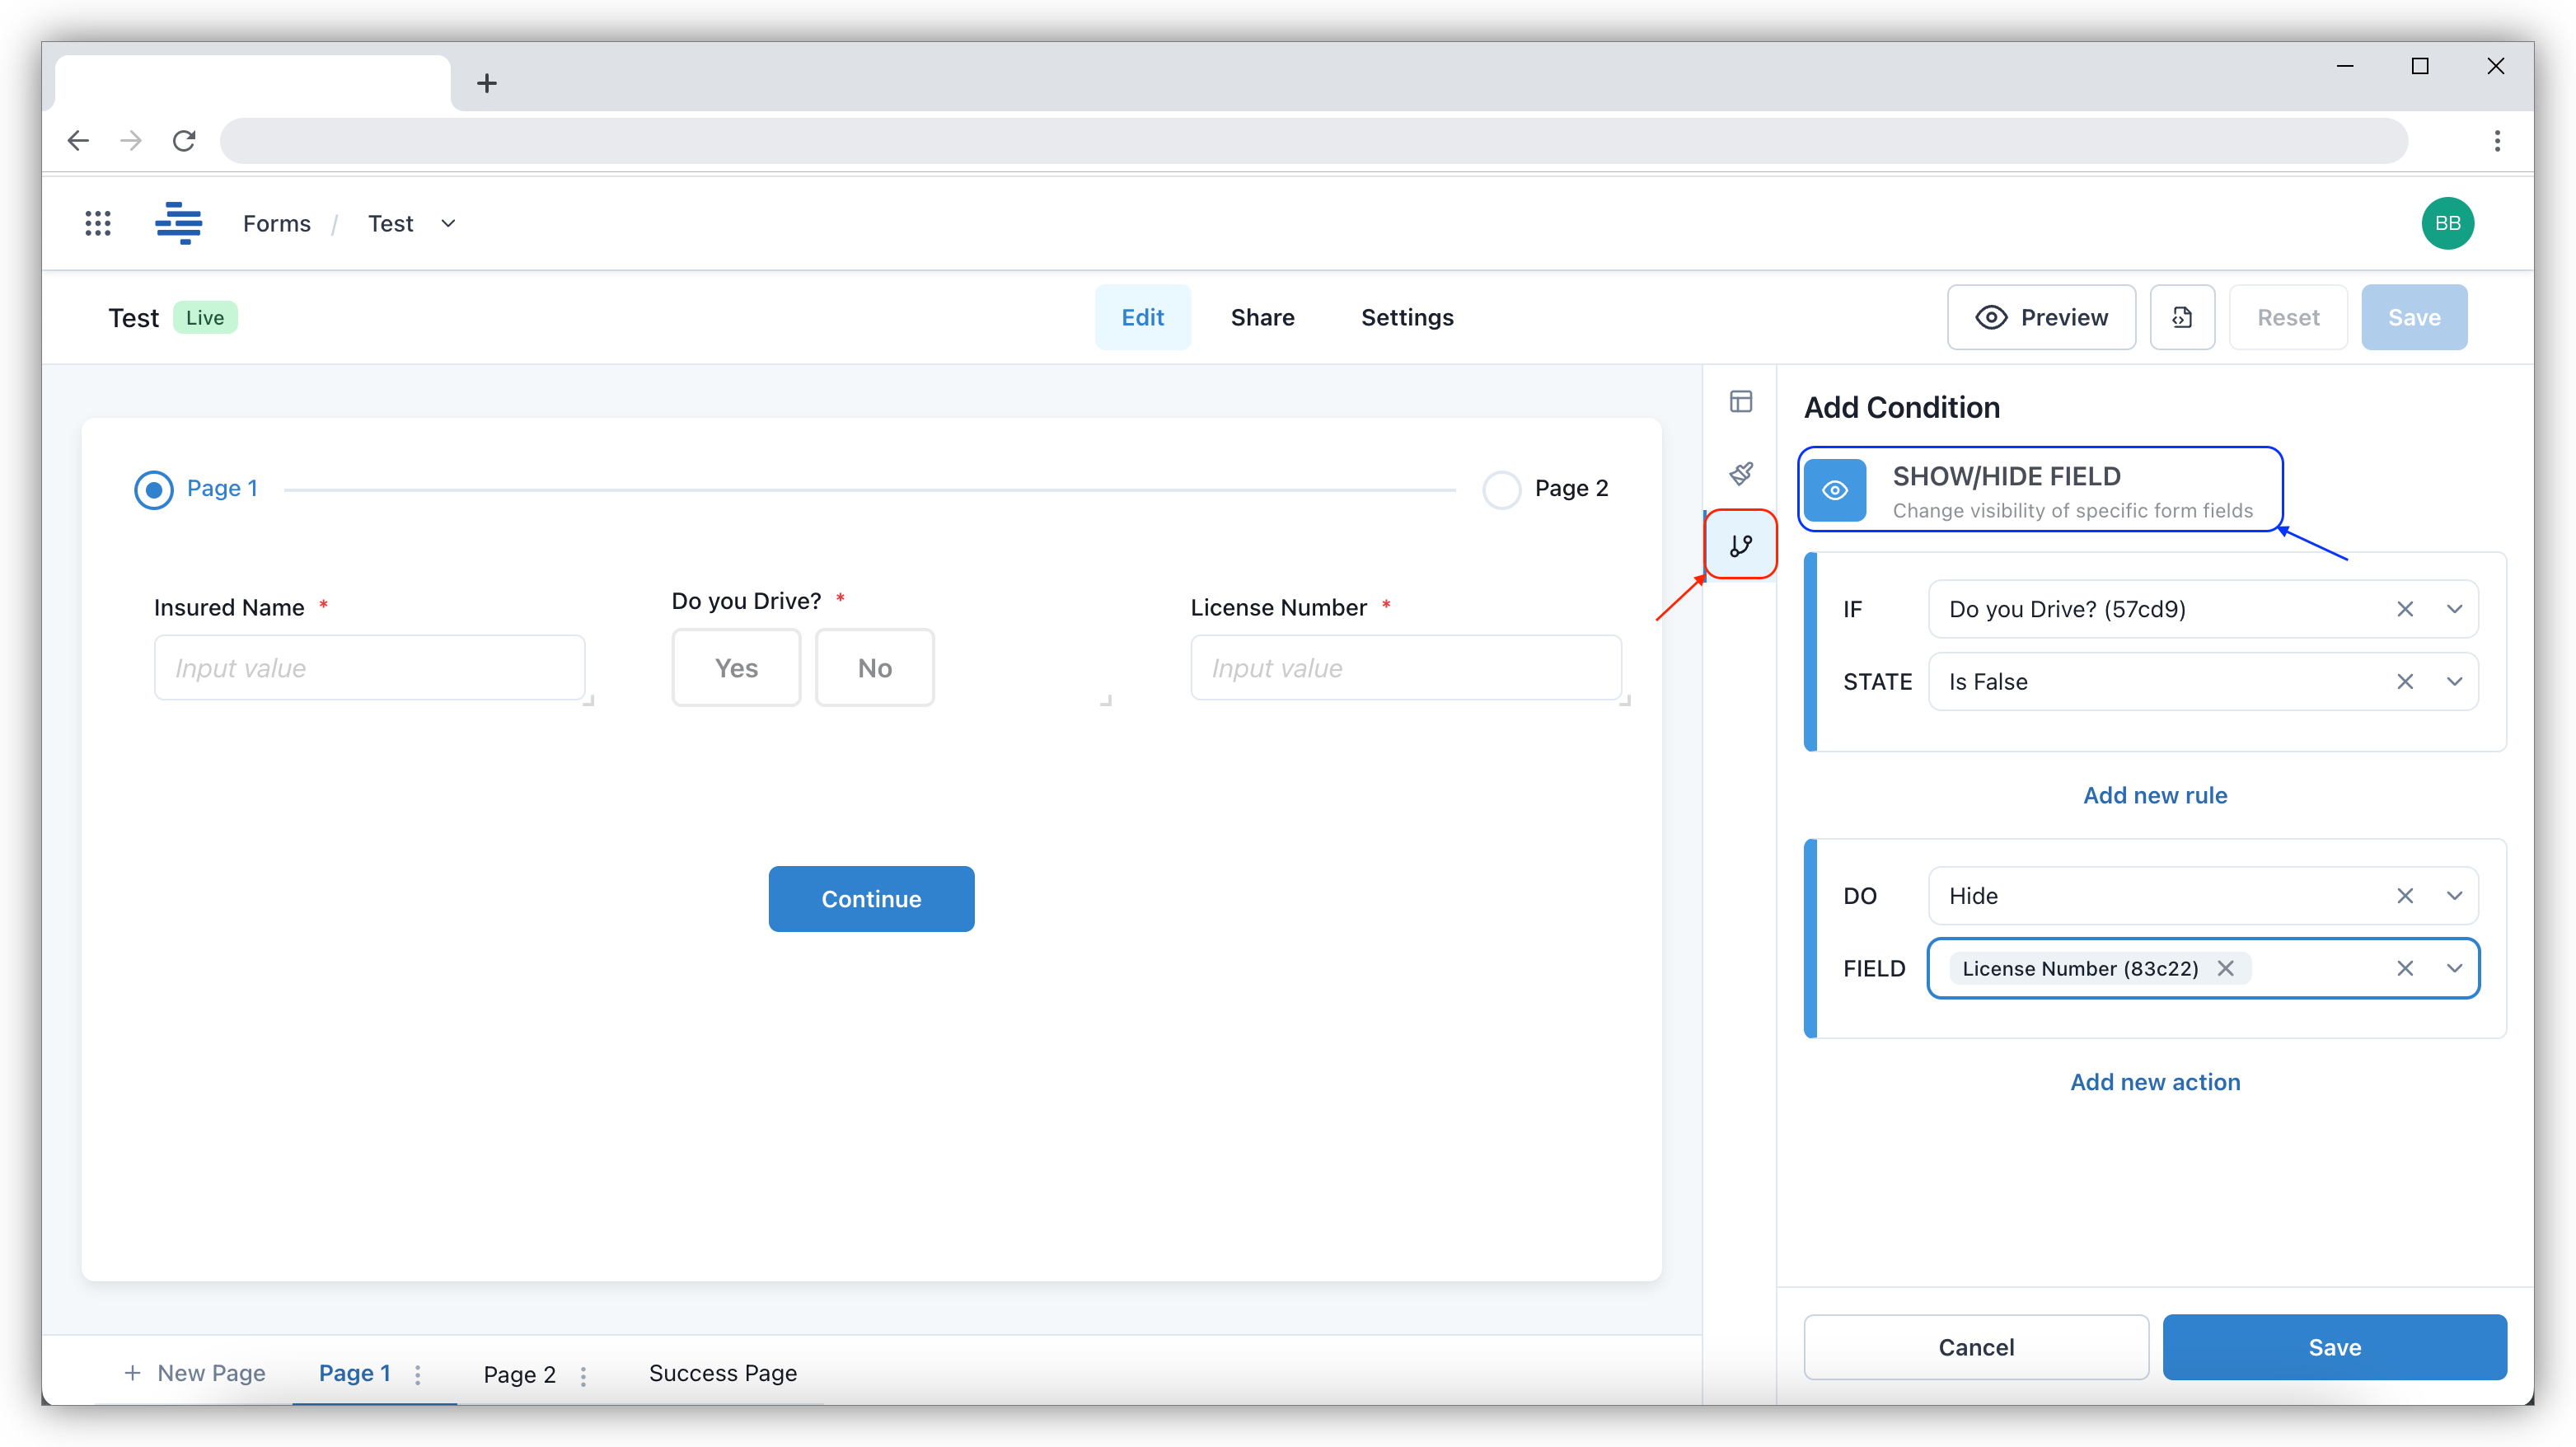Switch to the Settings tab

(x=1406, y=317)
